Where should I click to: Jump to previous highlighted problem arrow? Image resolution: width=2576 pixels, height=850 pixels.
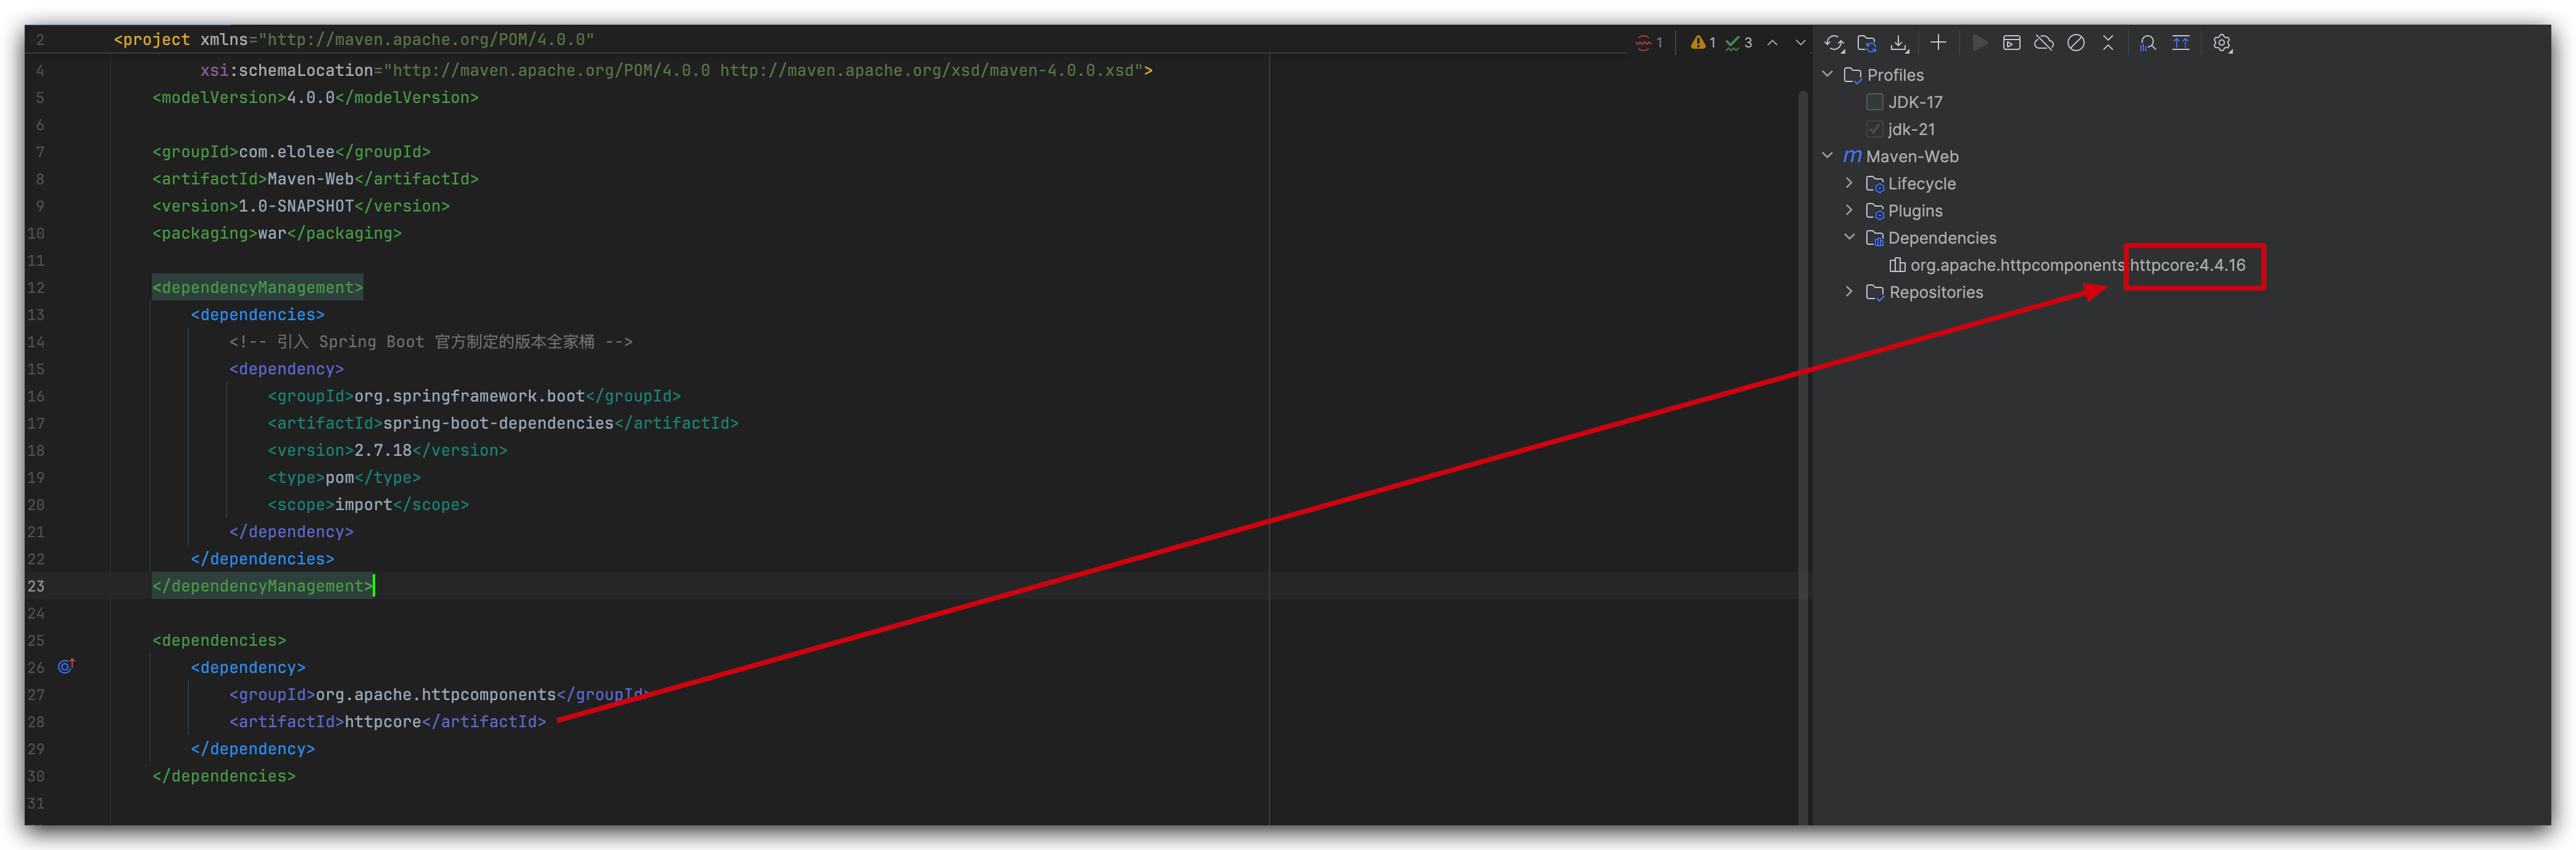(x=1772, y=42)
